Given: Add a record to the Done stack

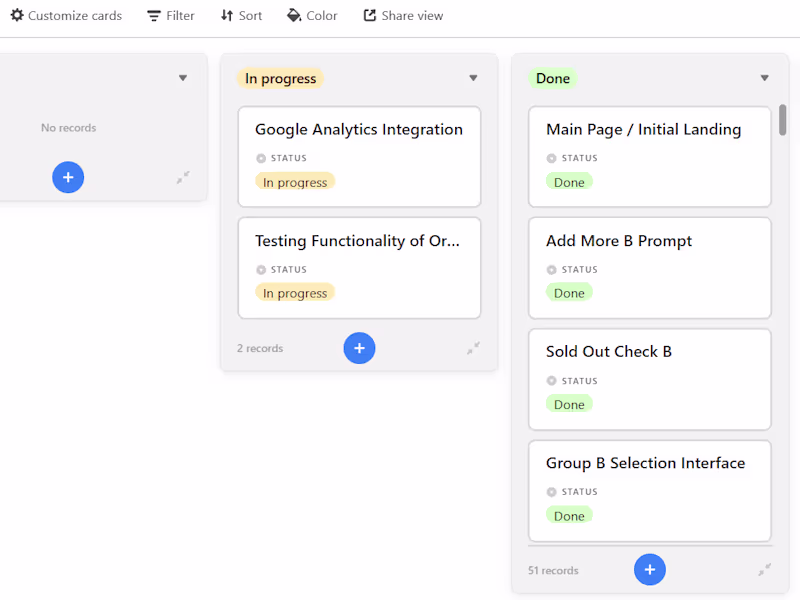Looking at the screenshot, I should [649, 570].
